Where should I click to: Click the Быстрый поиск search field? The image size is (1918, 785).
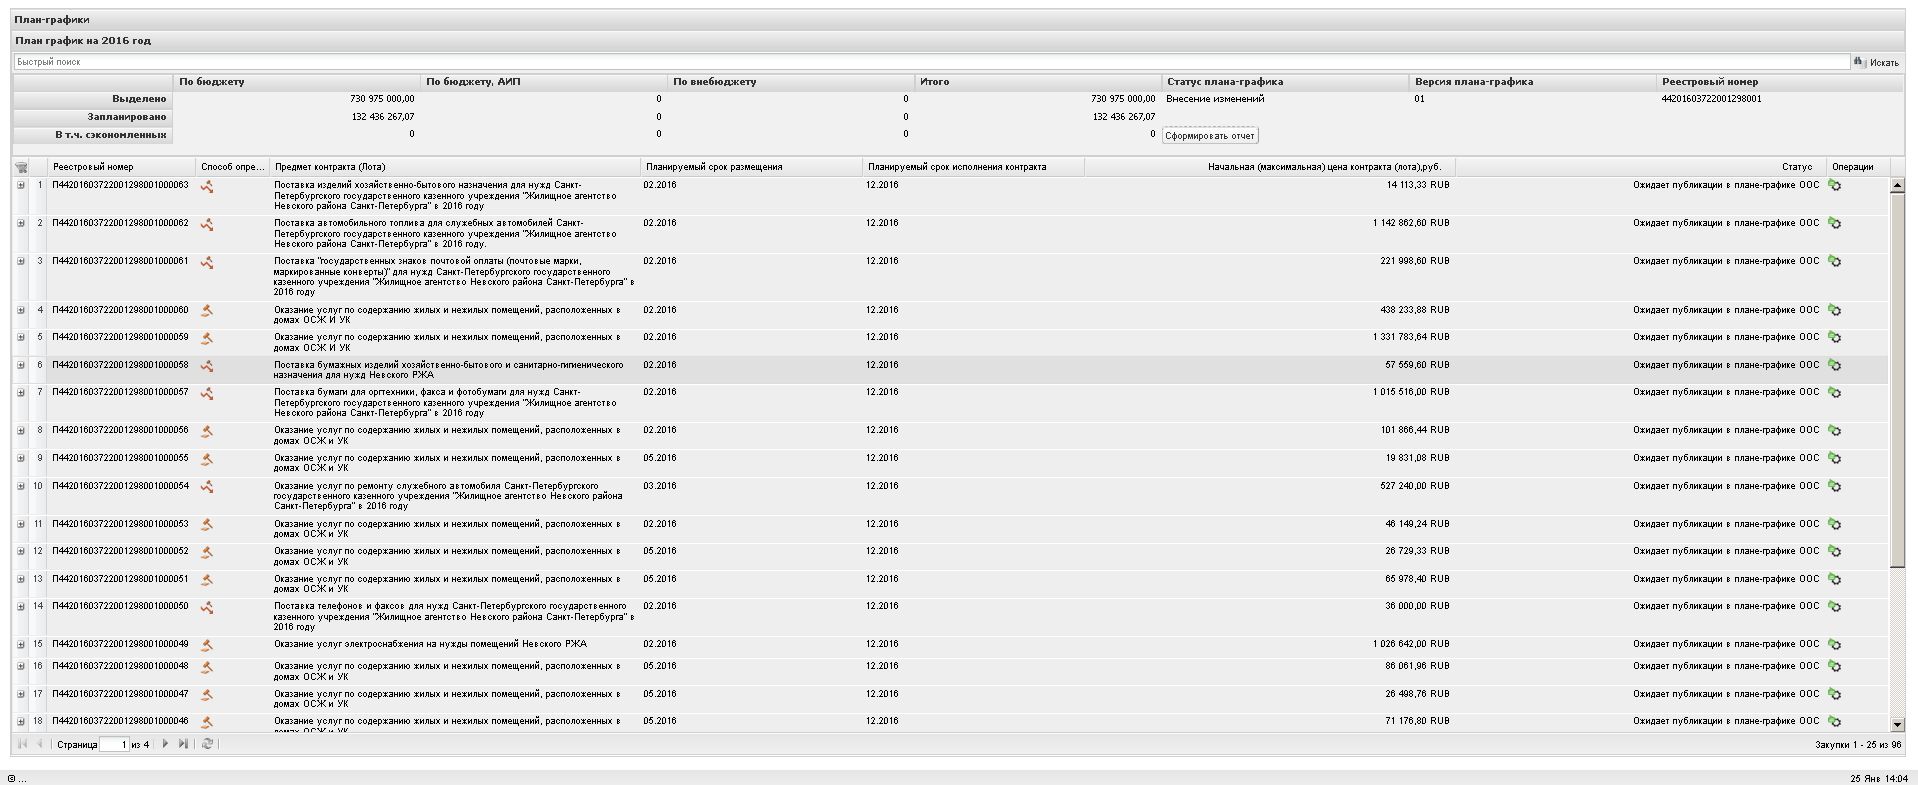click(931, 62)
